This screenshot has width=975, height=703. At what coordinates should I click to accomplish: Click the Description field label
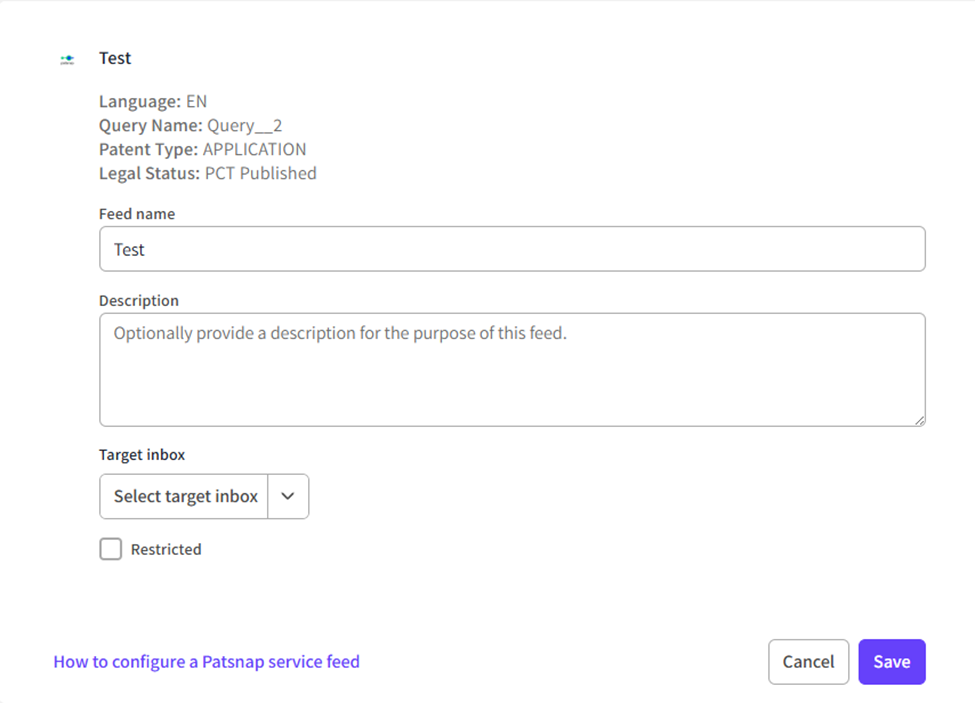pyautogui.click(x=139, y=301)
